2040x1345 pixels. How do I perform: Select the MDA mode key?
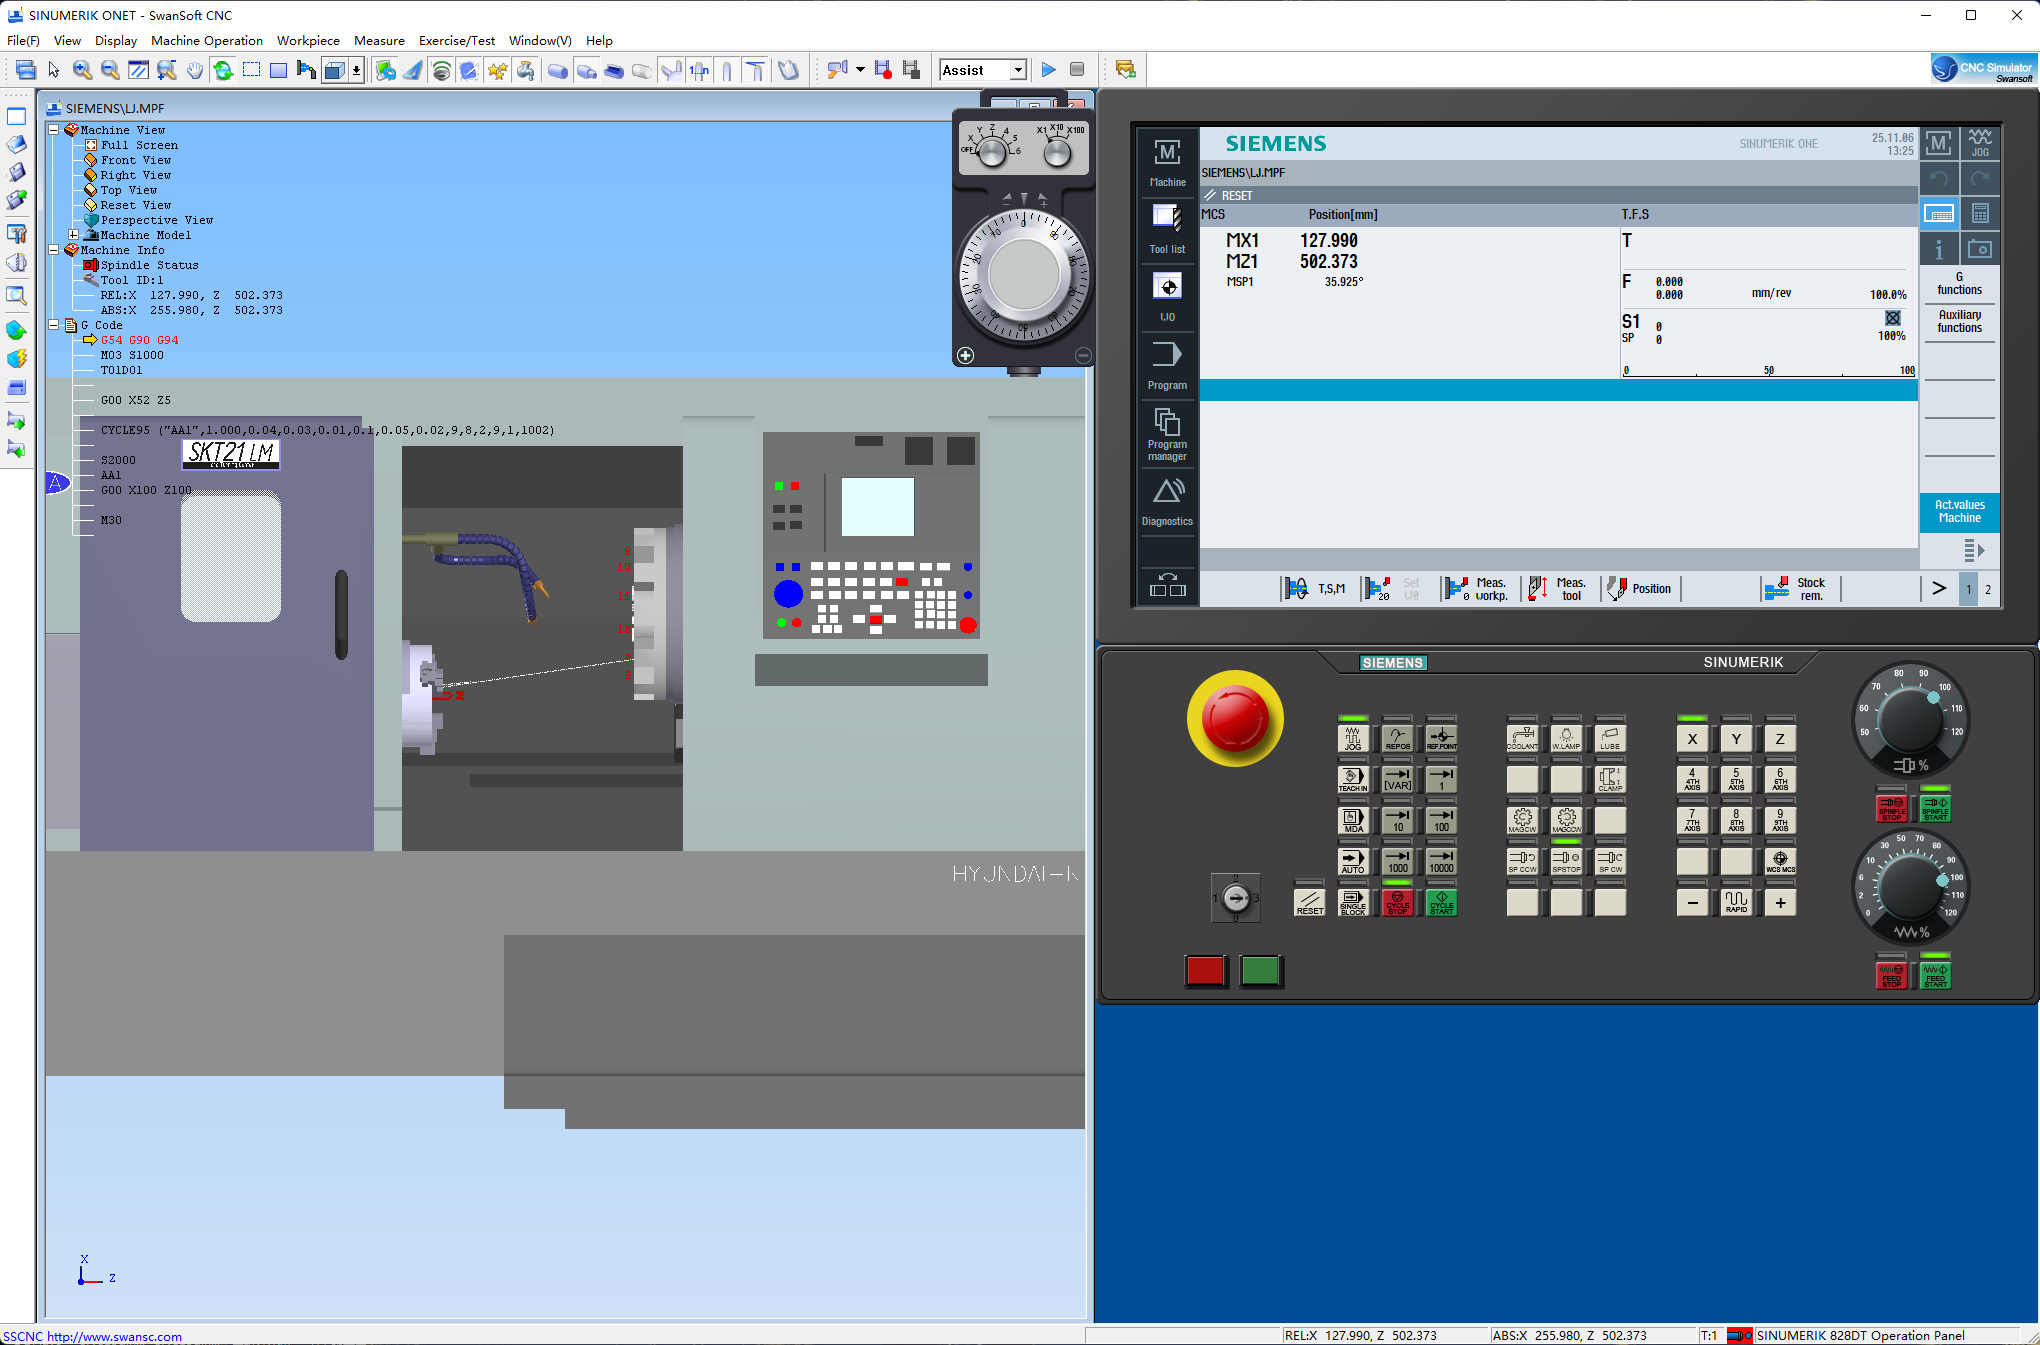1352,820
